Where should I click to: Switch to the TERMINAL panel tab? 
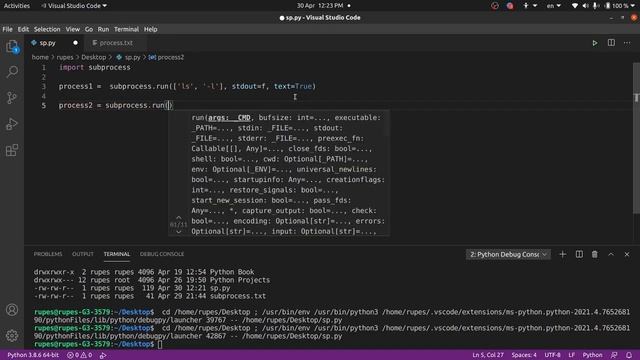tap(117, 254)
